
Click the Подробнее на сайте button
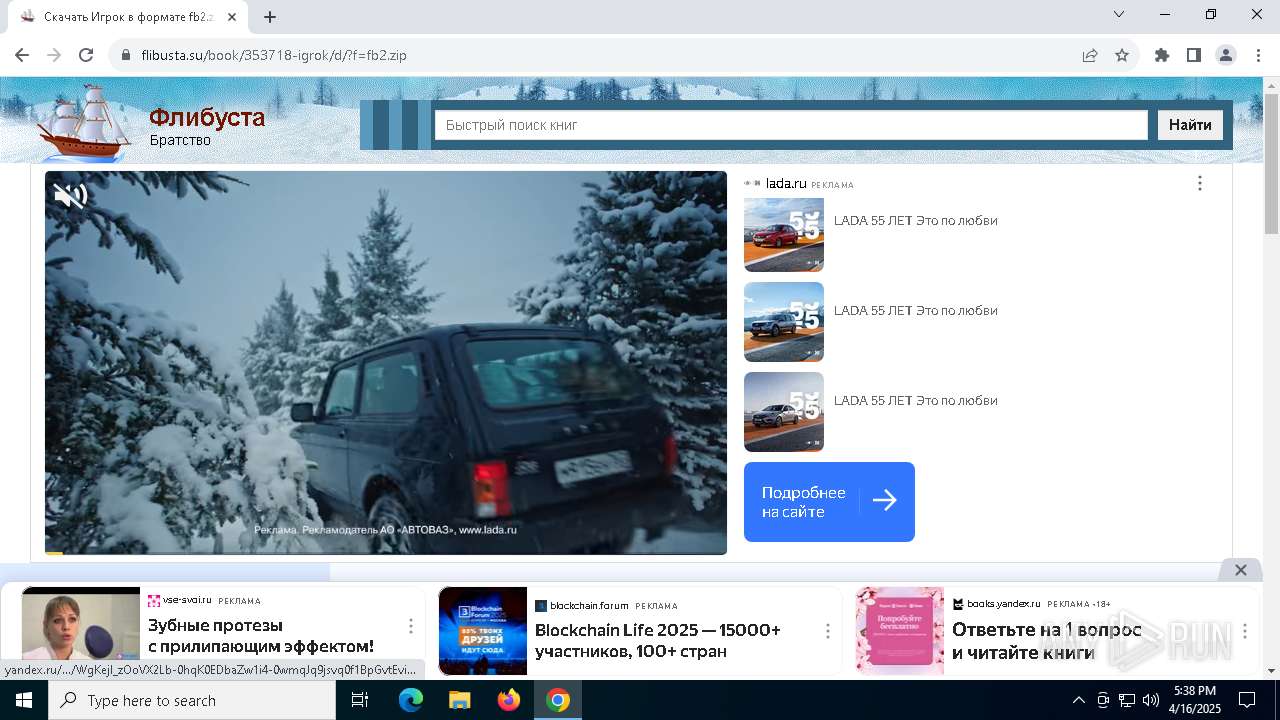point(829,502)
